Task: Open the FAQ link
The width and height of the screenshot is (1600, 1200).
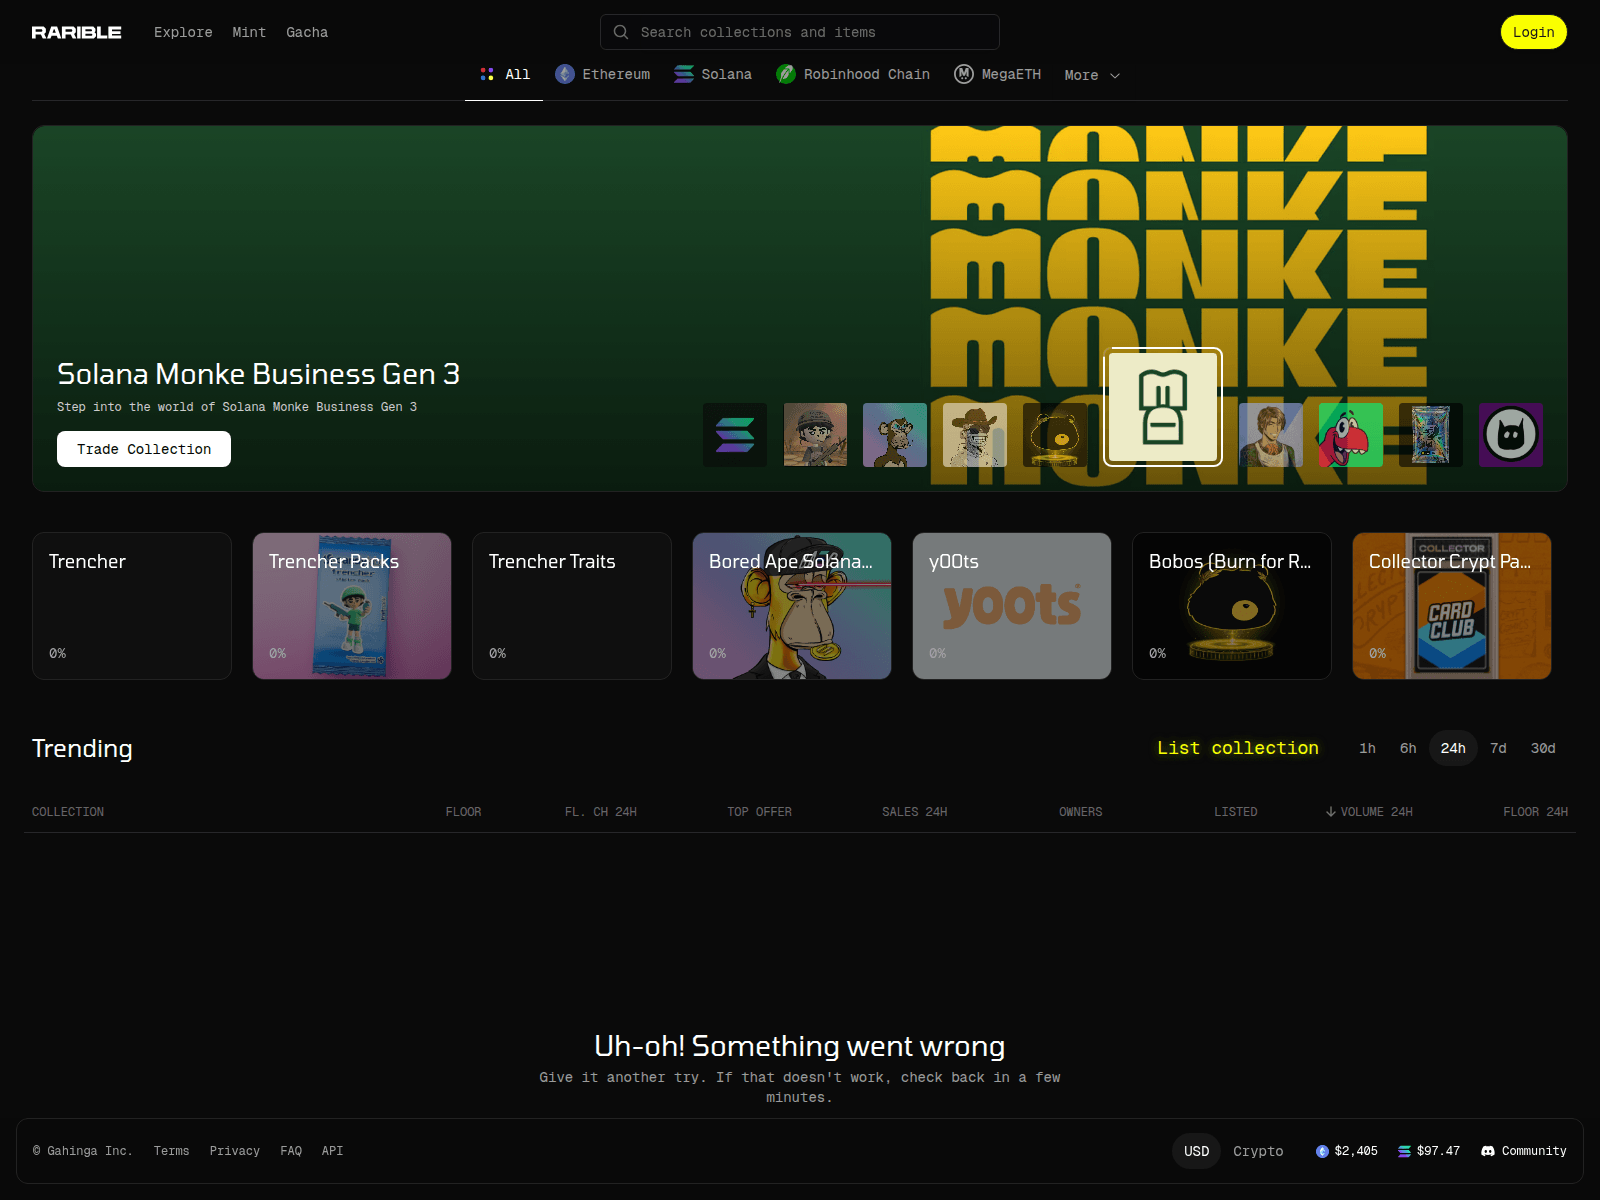Action: pos(291,1151)
